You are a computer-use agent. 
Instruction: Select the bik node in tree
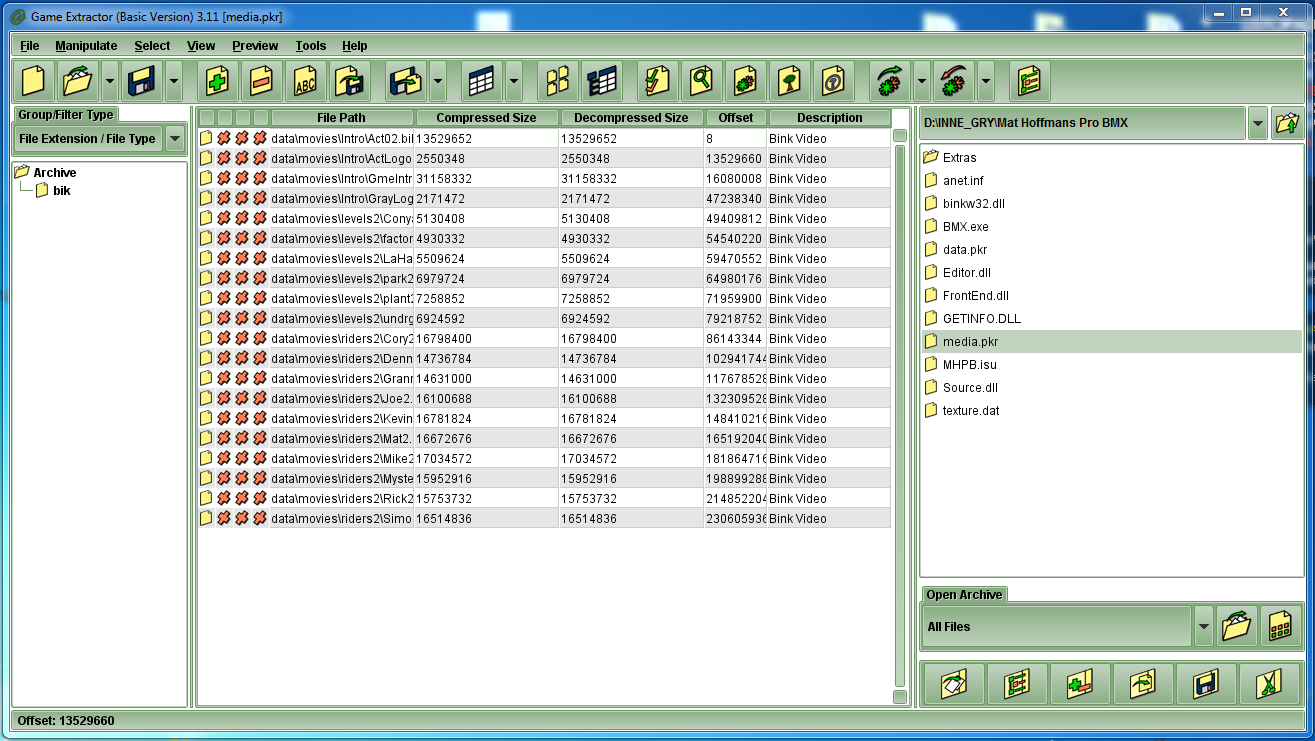pyautogui.click(x=61, y=191)
